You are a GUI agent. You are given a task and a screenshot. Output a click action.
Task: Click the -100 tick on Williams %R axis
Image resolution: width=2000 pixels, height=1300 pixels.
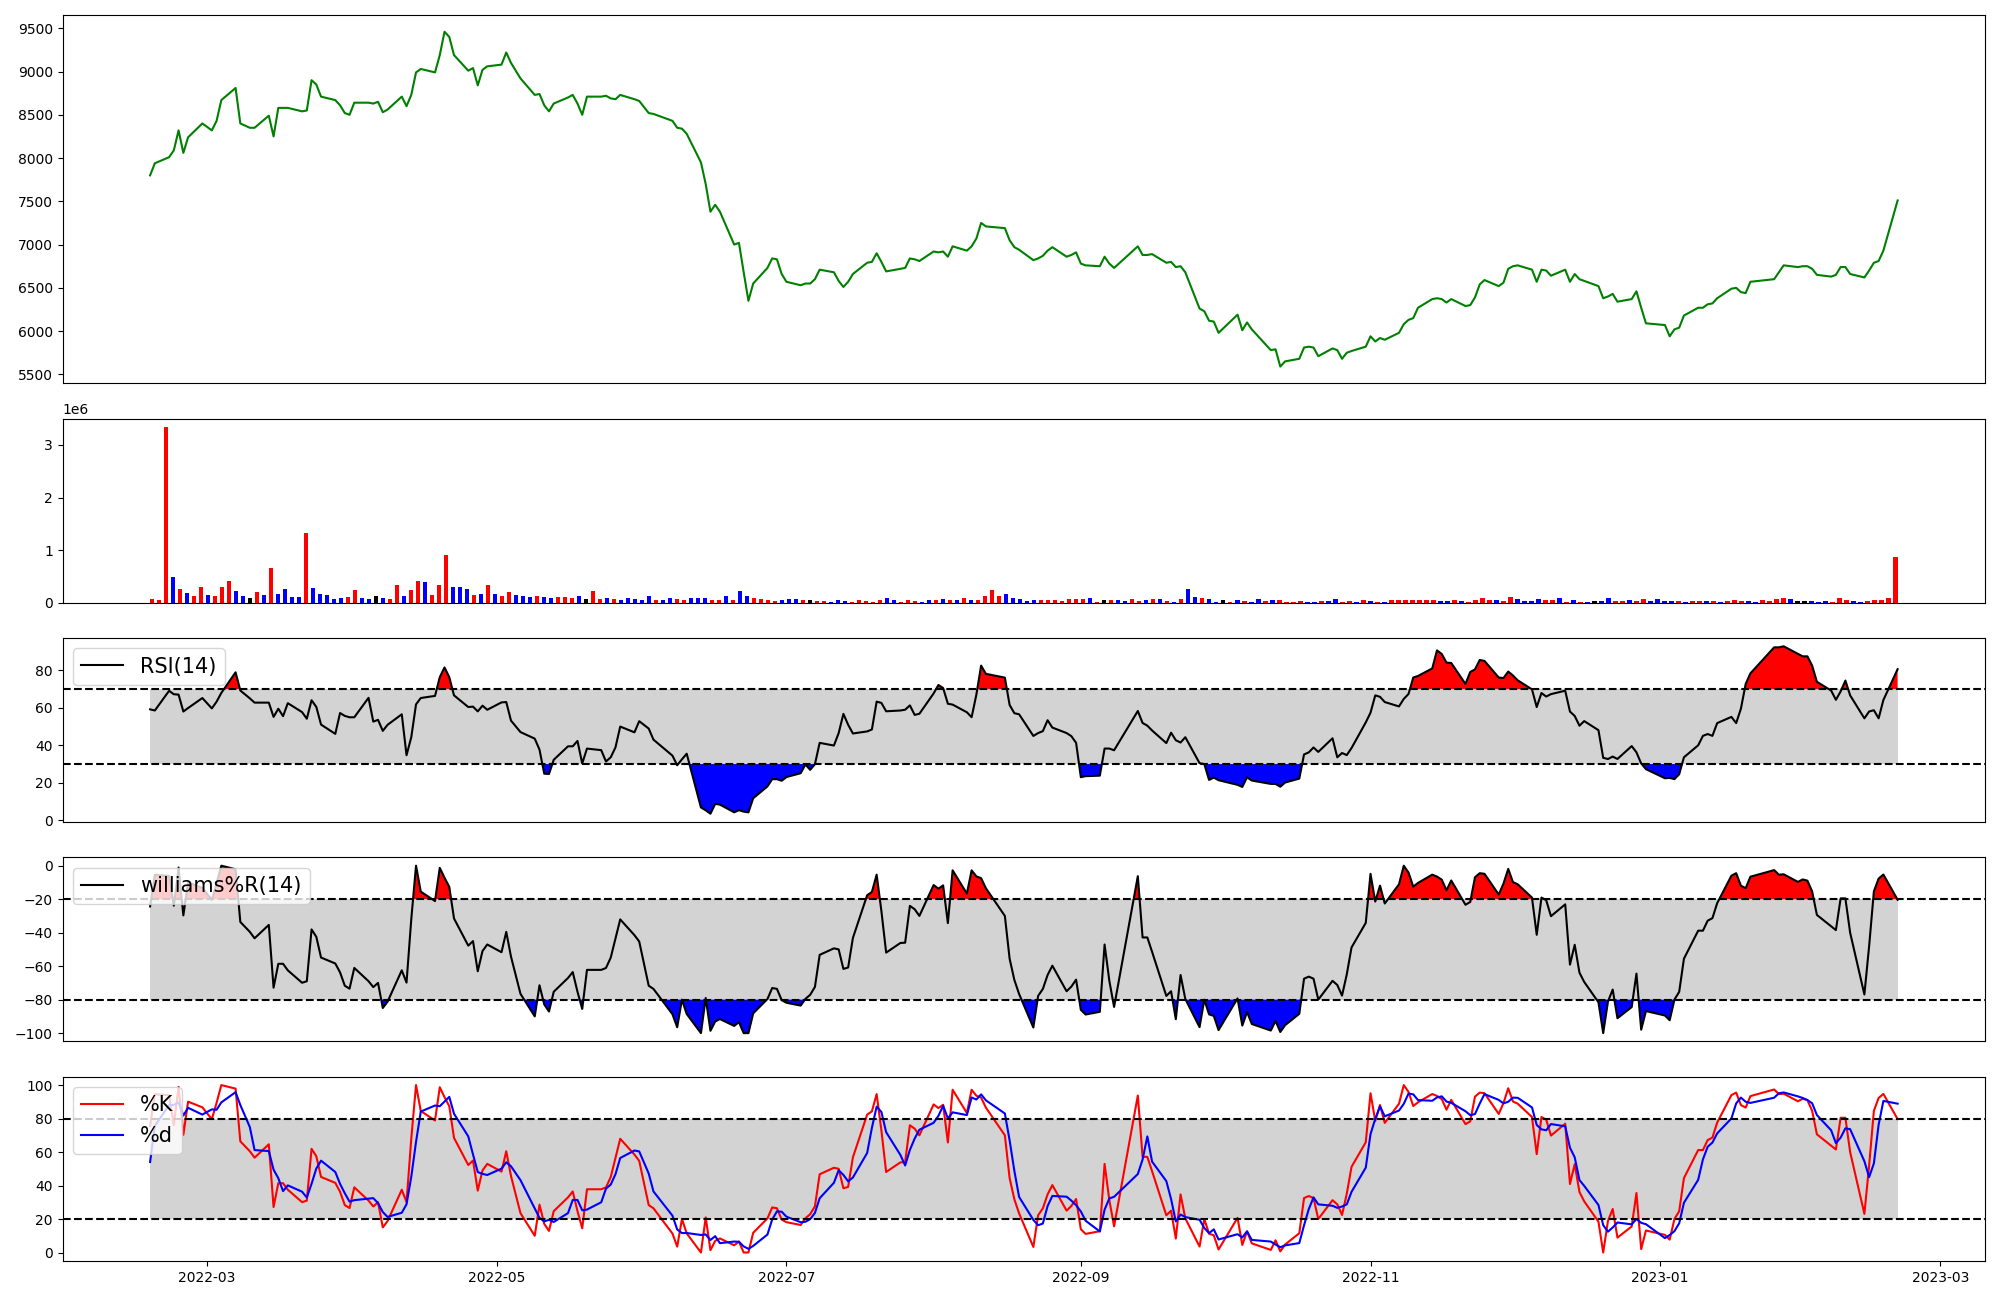(32, 1034)
